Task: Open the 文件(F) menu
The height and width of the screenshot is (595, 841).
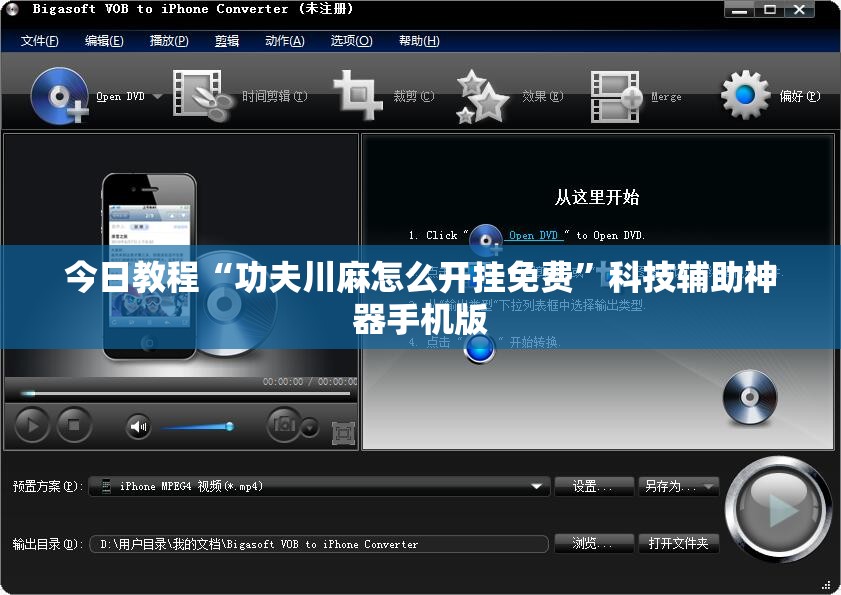Action: [x=39, y=41]
